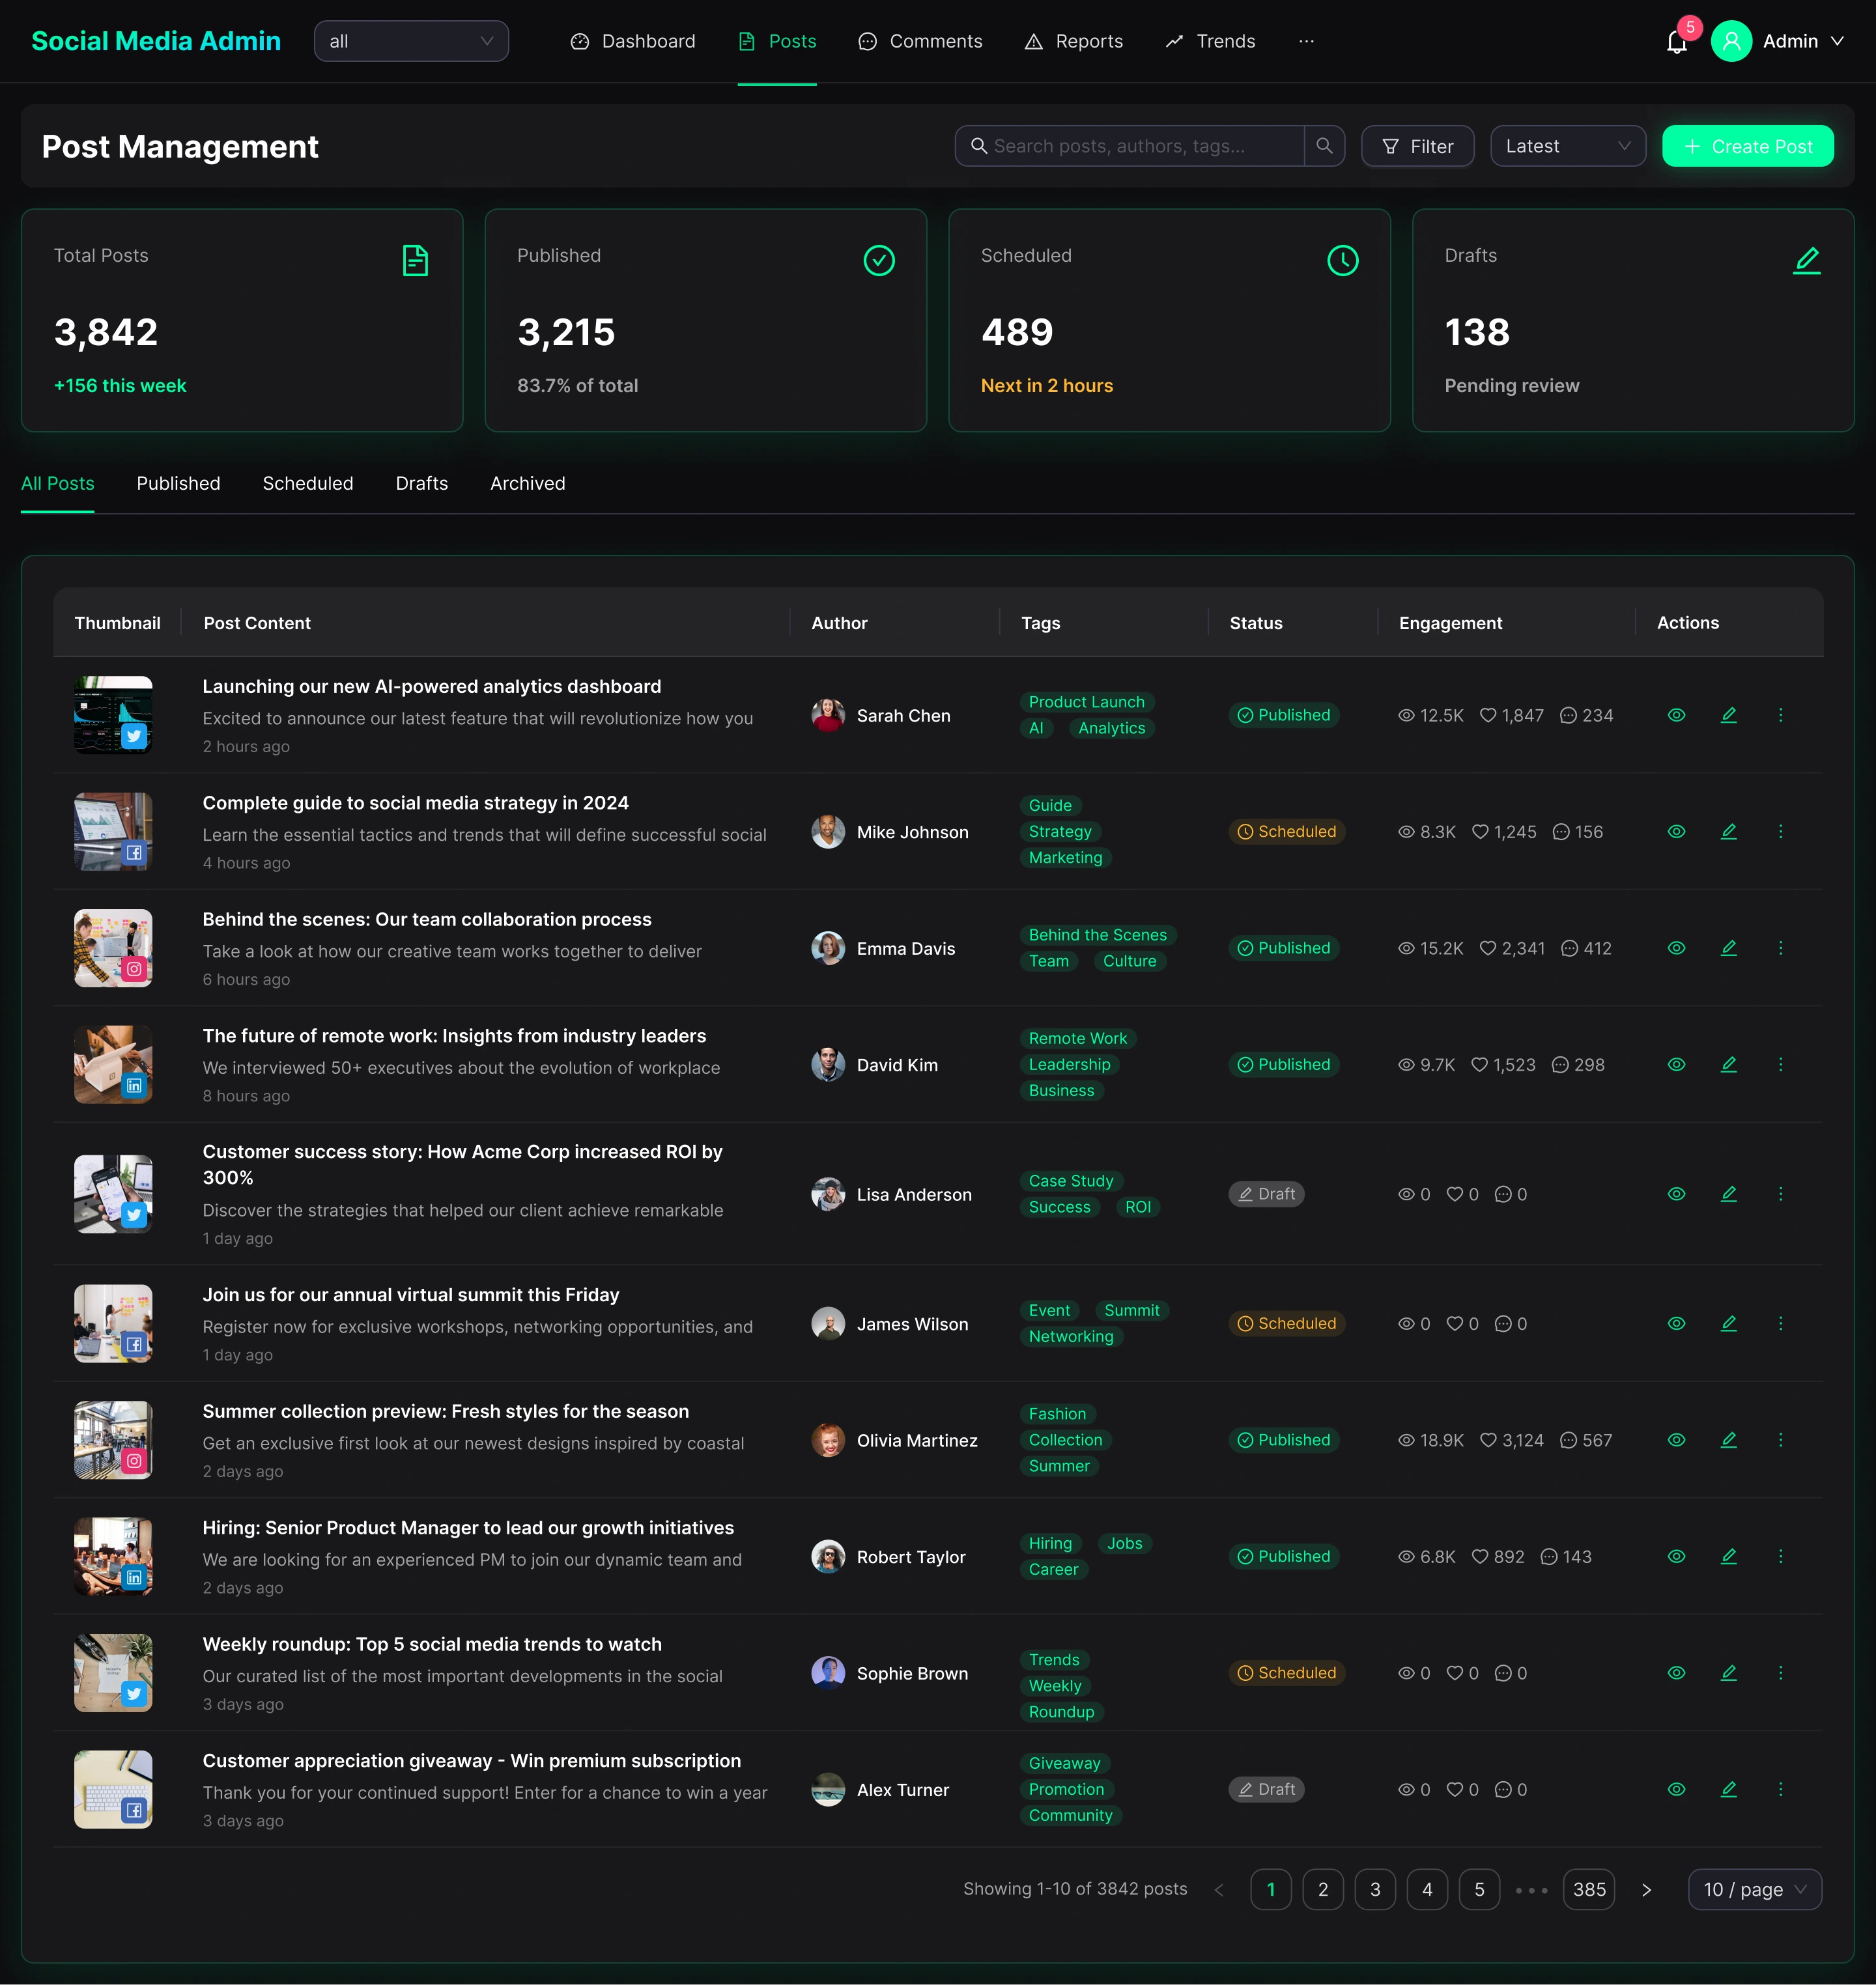Image resolution: width=1876 pixels, height=1985 pixels.
Task: Go to next page arrow
Action: (1646, 1889)
